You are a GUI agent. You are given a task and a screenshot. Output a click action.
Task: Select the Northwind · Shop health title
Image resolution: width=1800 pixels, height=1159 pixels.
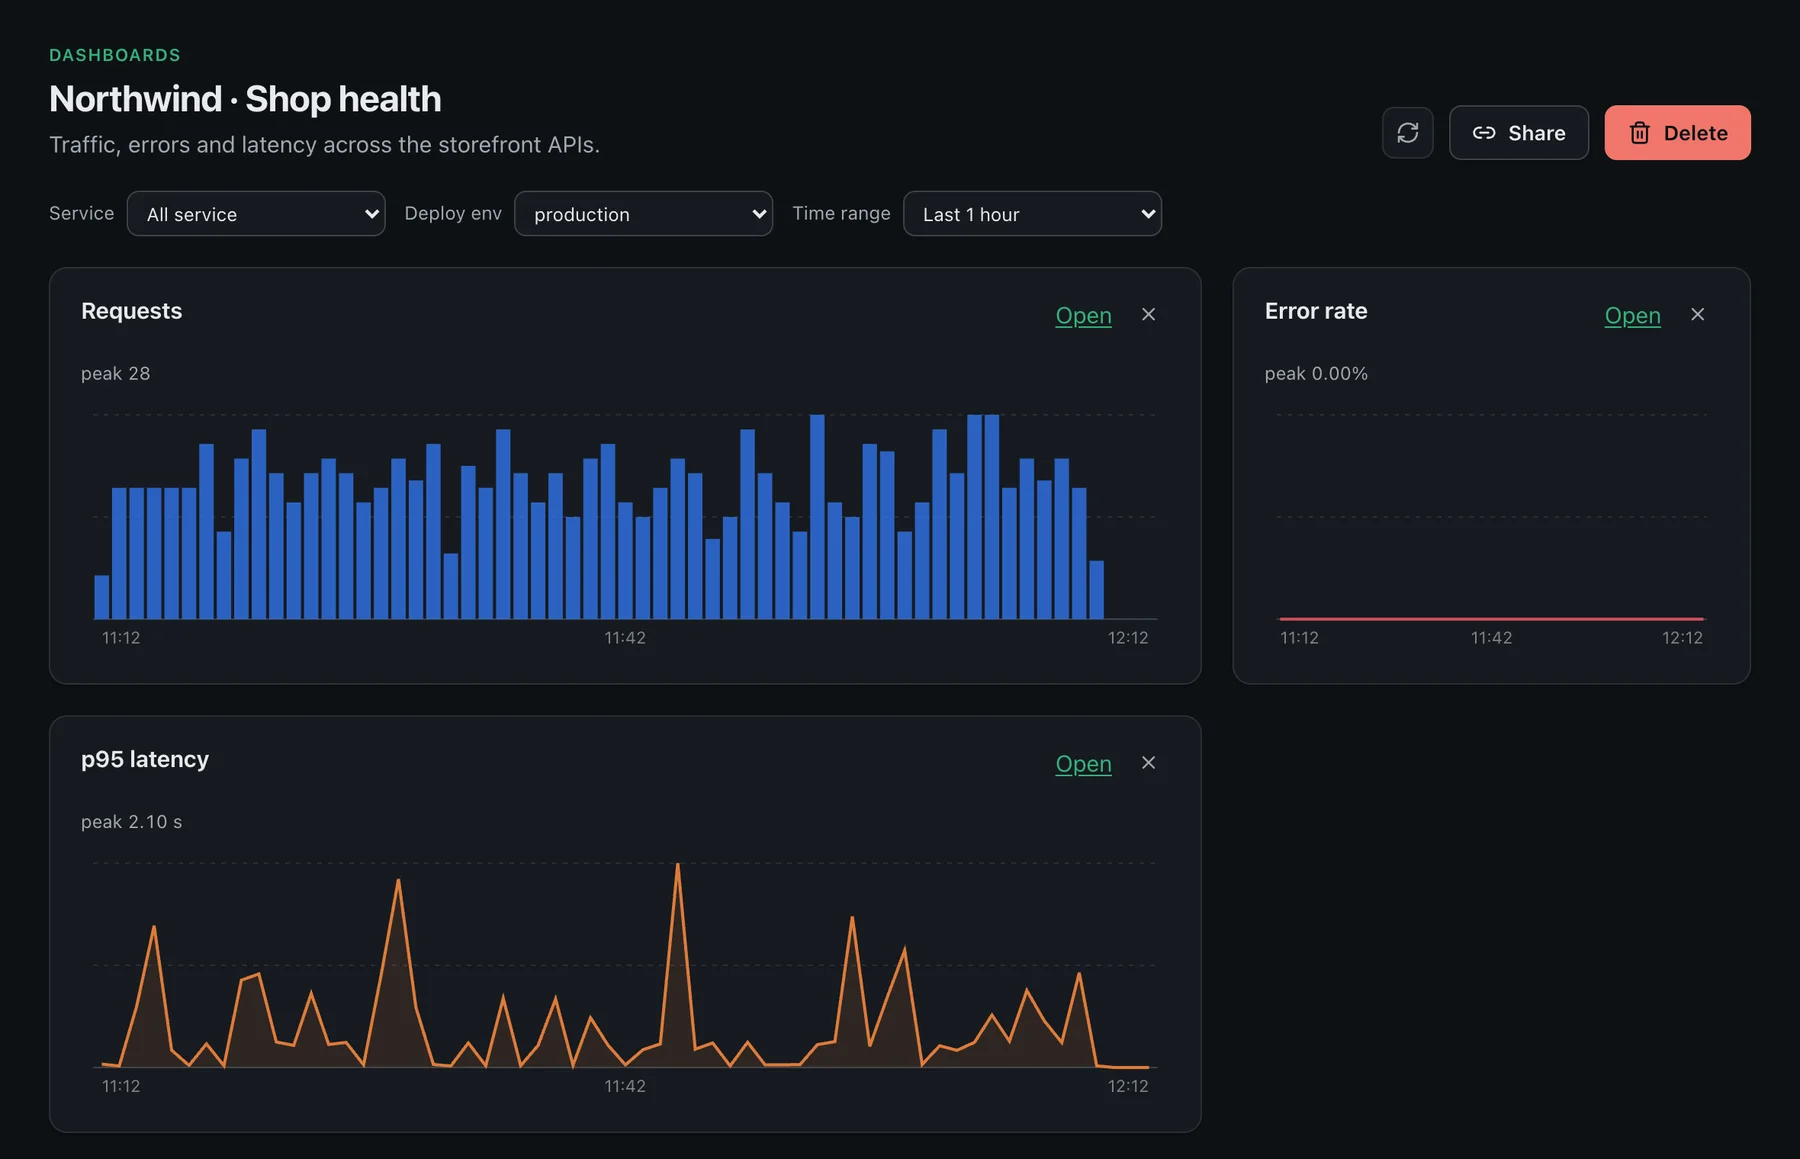[x=245, y=99]
